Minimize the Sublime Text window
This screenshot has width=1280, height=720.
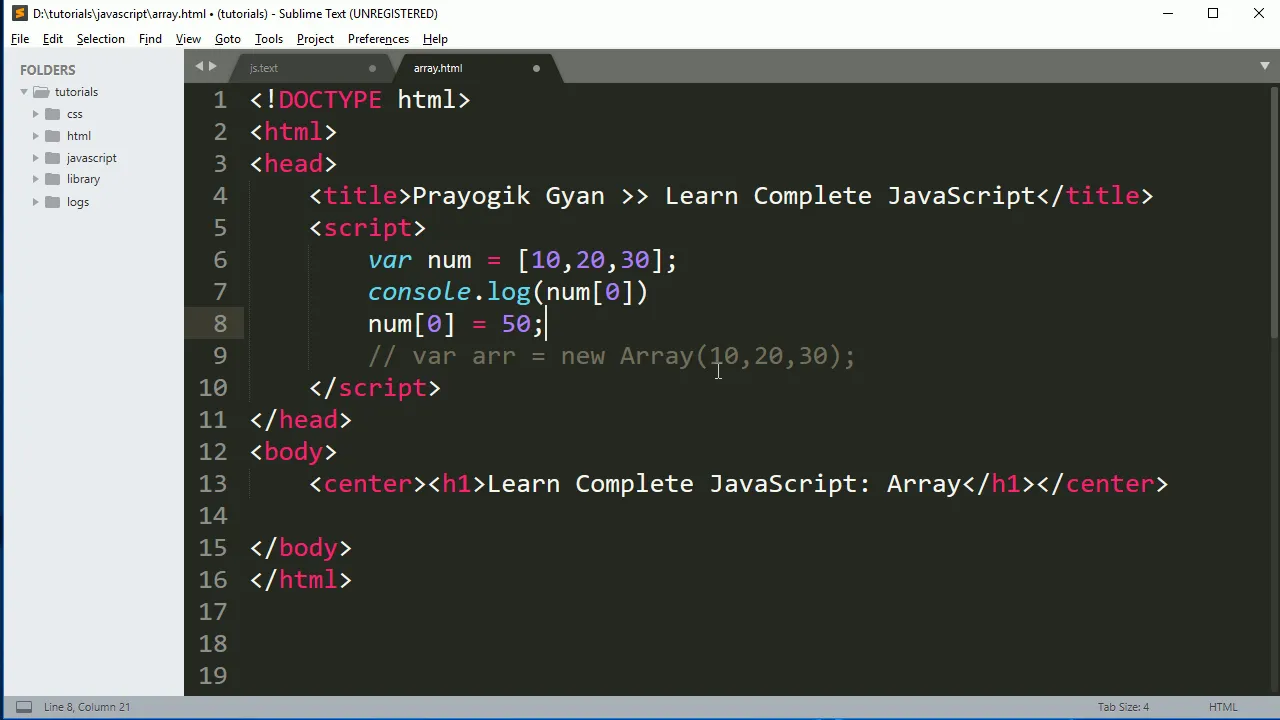(x=1167, y=13)
